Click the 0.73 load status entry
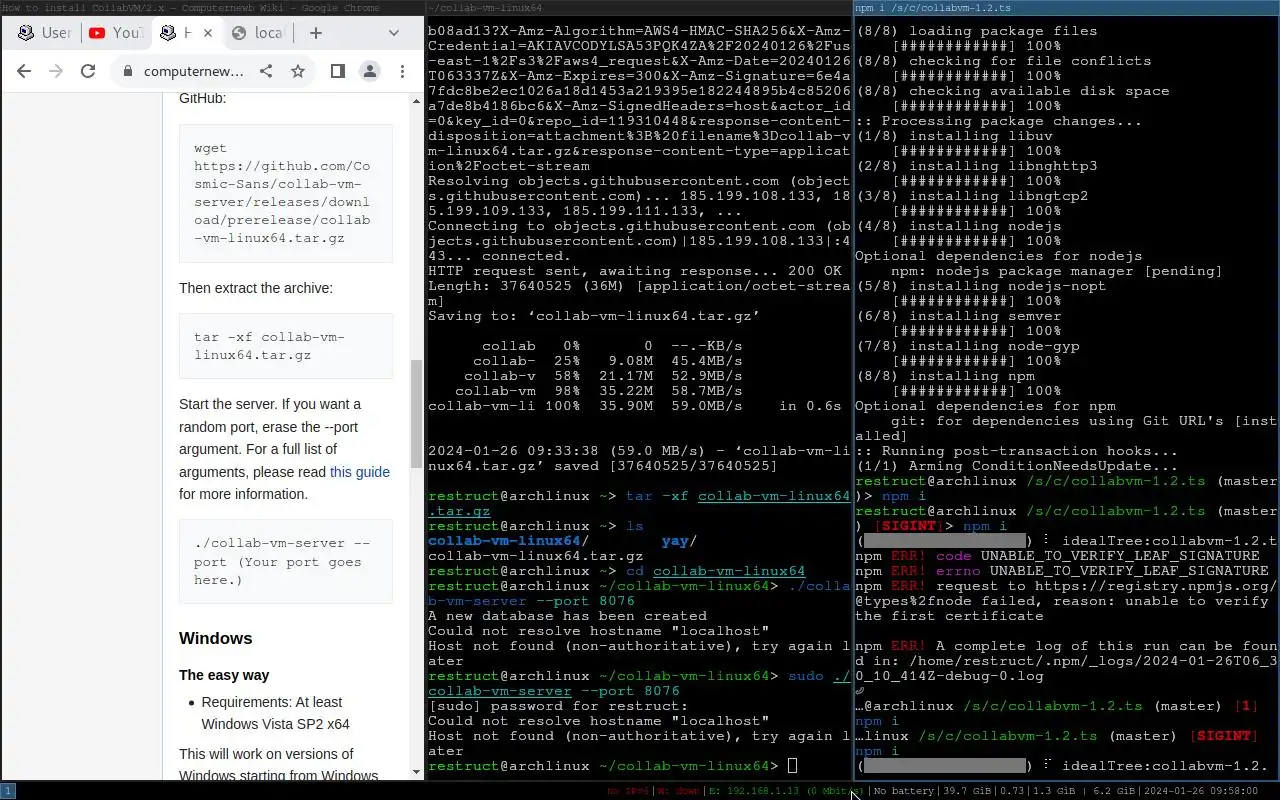The height and width of the screenshot is (800, 1280). click(x=1011, y=791)
